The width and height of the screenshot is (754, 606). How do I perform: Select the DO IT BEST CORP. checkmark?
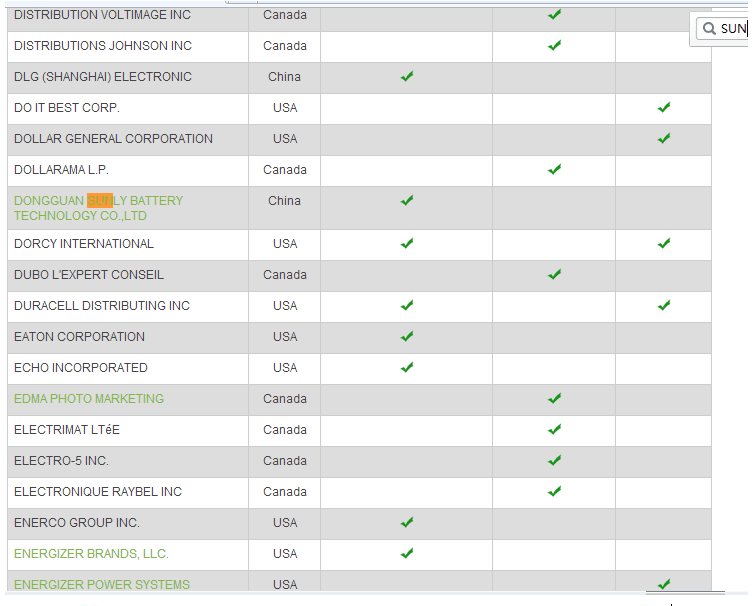point(664,108)
